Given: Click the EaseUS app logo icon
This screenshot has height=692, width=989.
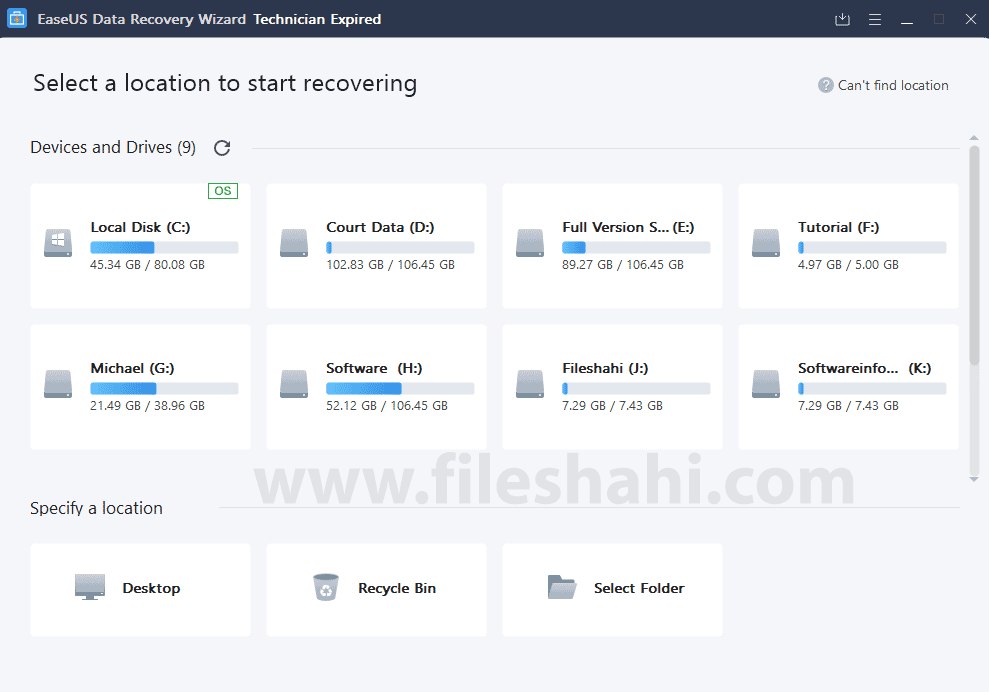Looking at the screenshot, I should (17, 18).
